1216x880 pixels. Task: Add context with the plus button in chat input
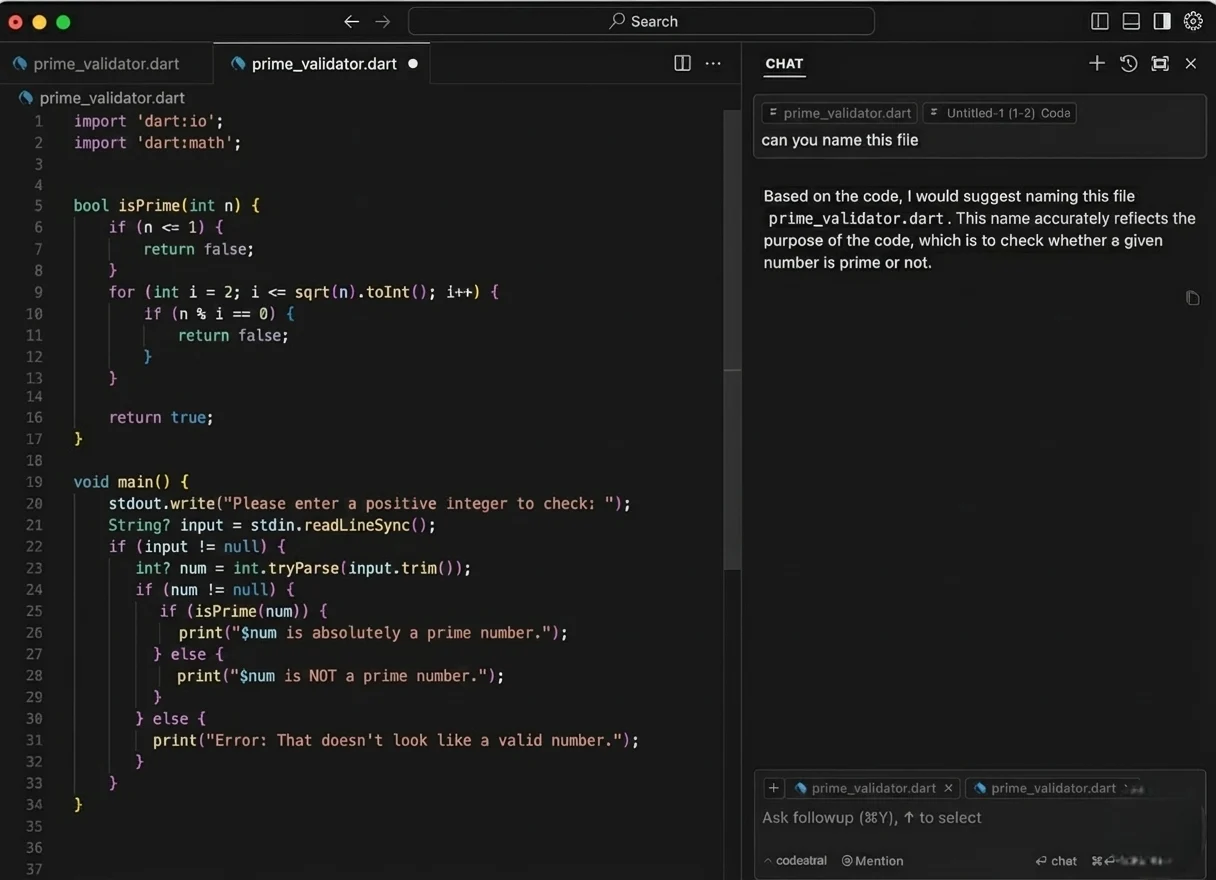(x=773, y=788)
